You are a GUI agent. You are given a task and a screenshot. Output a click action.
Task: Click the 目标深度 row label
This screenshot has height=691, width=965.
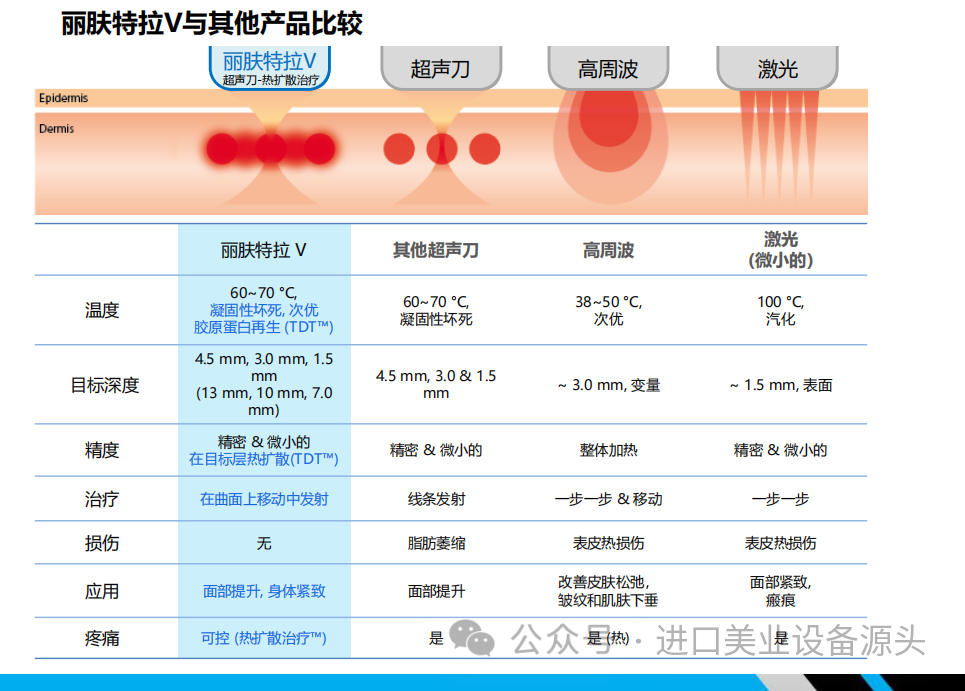tap(104, 385)
